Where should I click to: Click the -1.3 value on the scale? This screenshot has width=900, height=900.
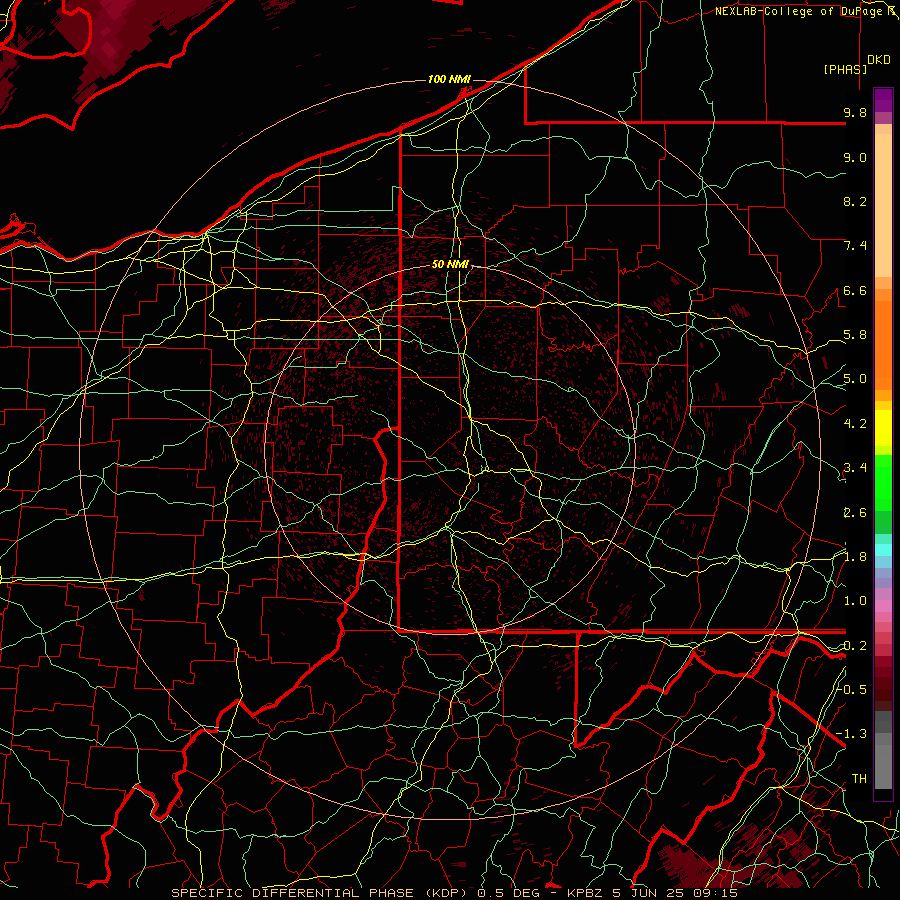852,734
